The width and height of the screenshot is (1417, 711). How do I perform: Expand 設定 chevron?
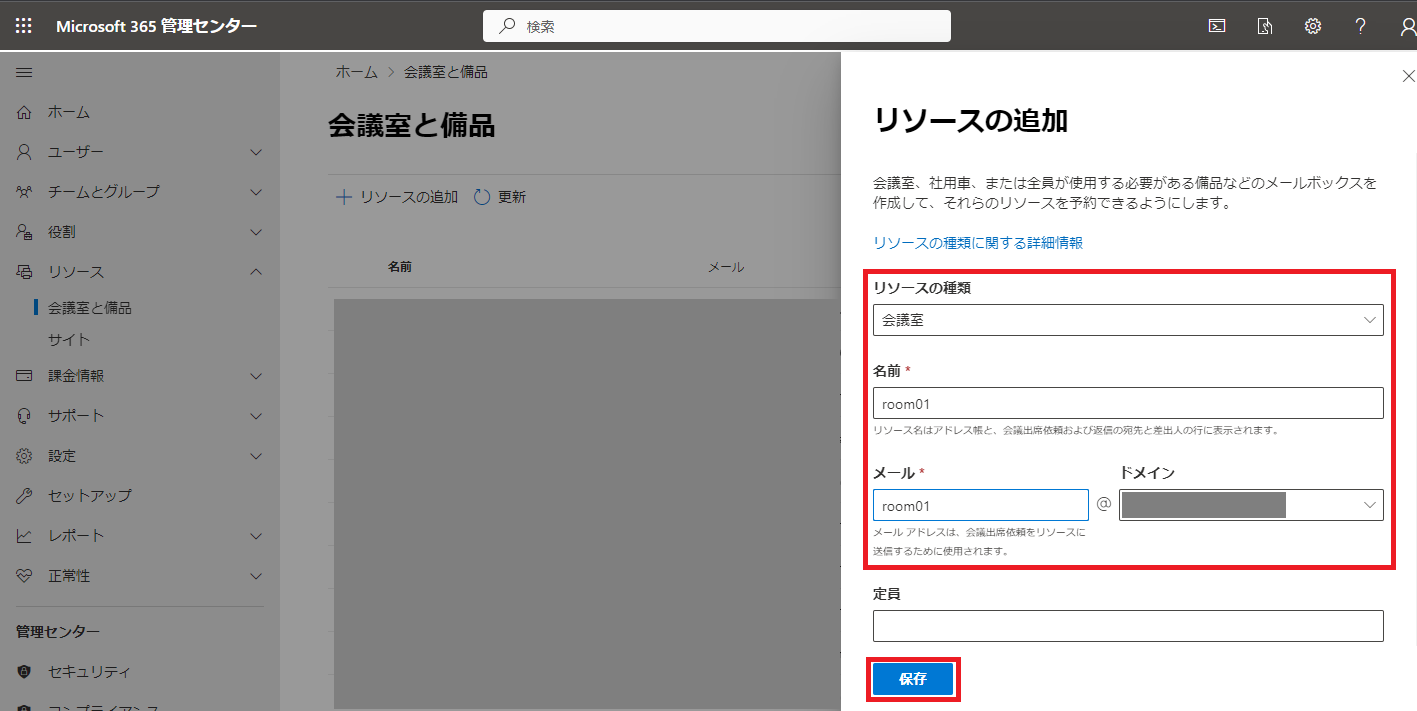pyautogui.click(x=256, y=456)
